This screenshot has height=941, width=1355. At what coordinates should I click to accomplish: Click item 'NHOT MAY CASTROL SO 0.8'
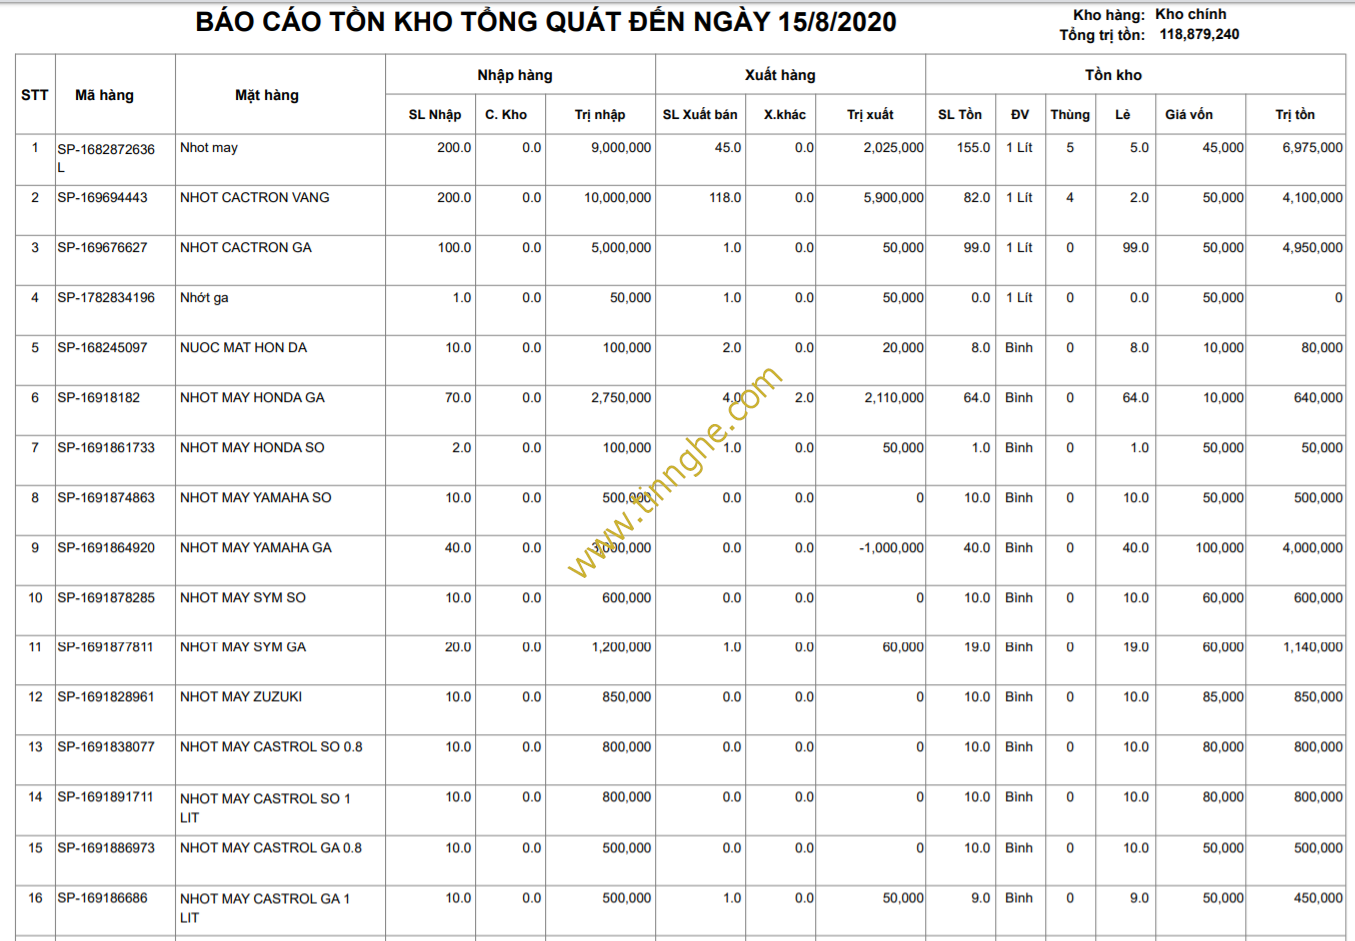(271, 747)
